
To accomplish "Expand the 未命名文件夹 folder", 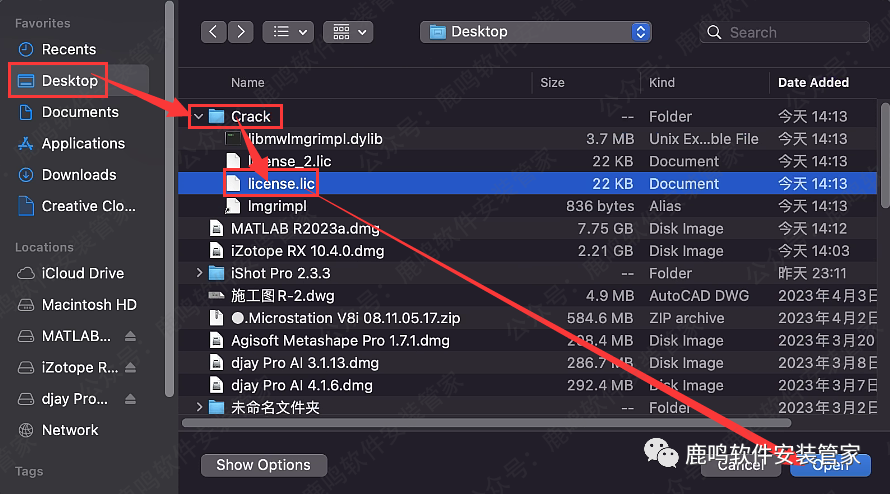I will 199,407.
